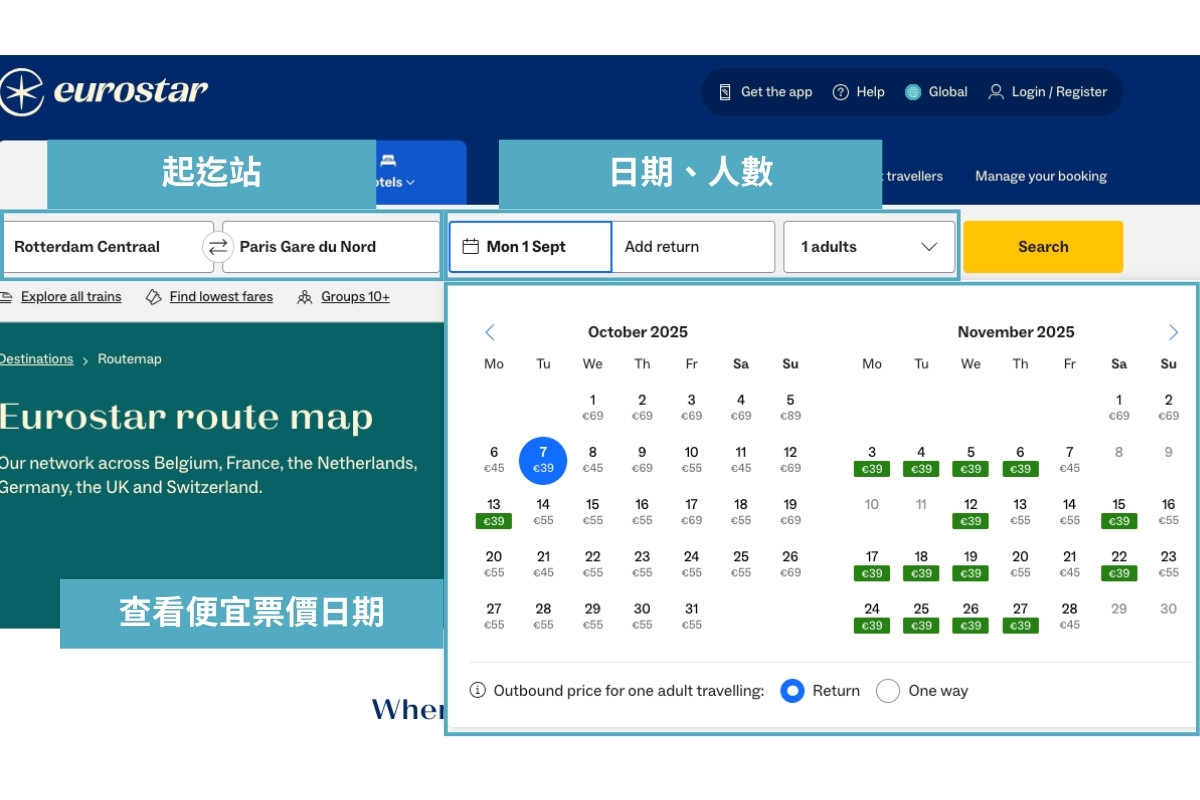This screenshot has width=1200, height=800.
Task: Click the Explore all trains icon
Action: (6, 297)
